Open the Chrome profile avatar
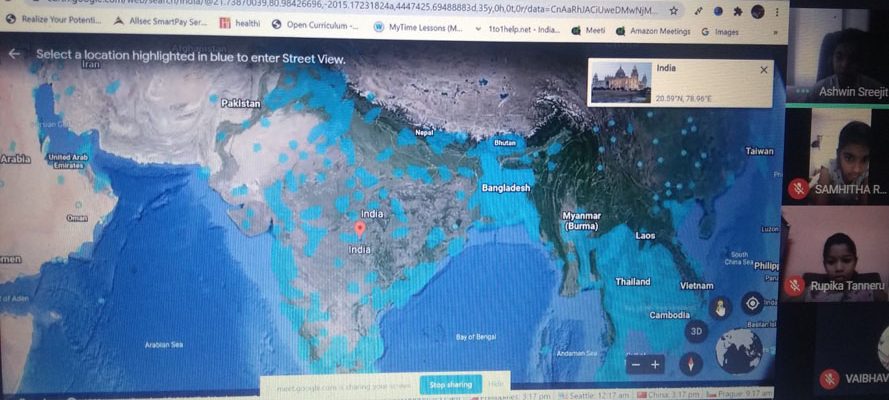 point(757,11)
